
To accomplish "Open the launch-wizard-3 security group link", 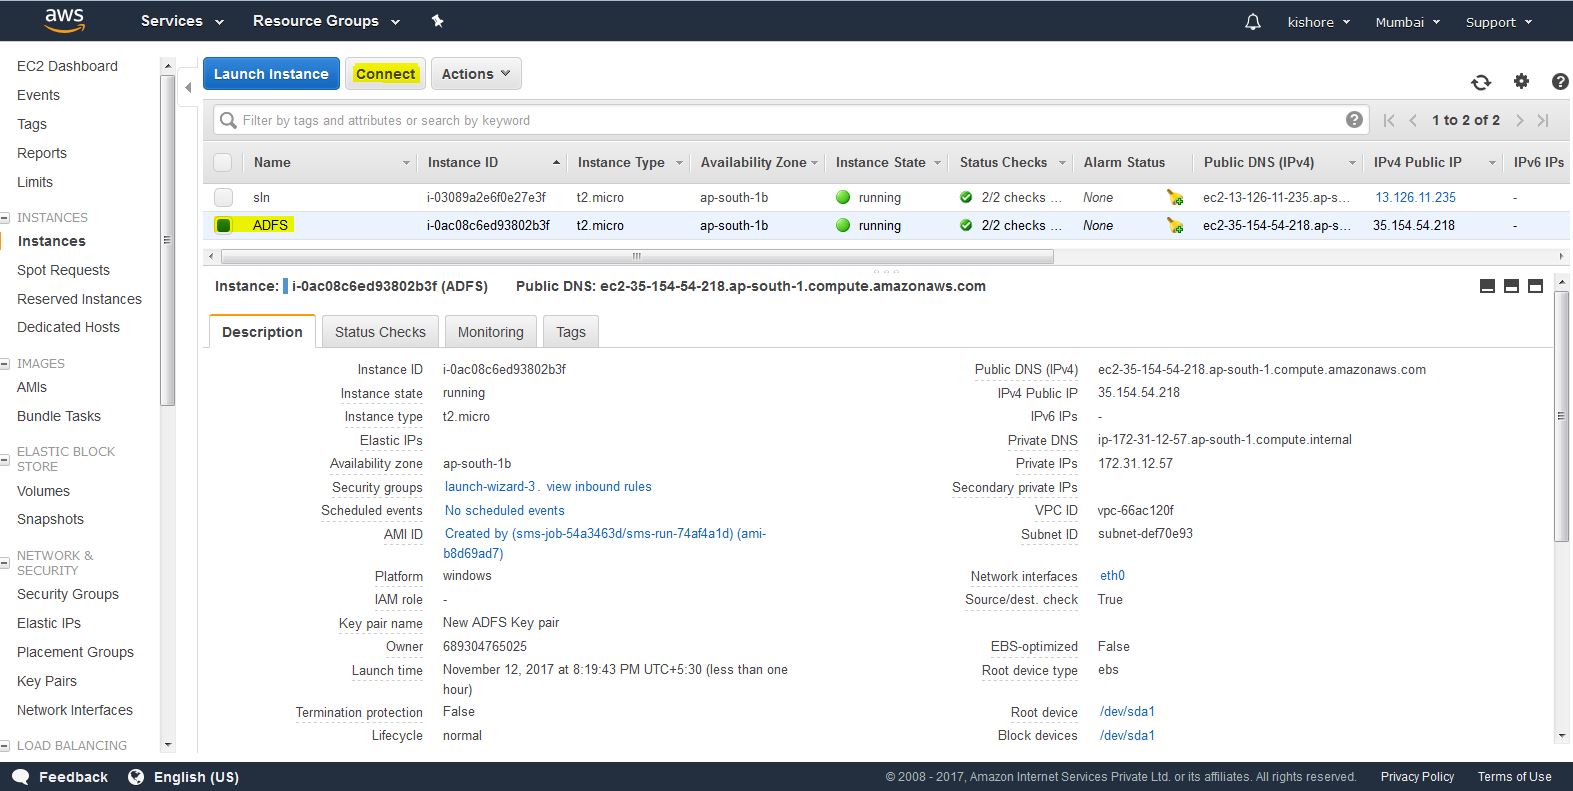I will (489, 487).
